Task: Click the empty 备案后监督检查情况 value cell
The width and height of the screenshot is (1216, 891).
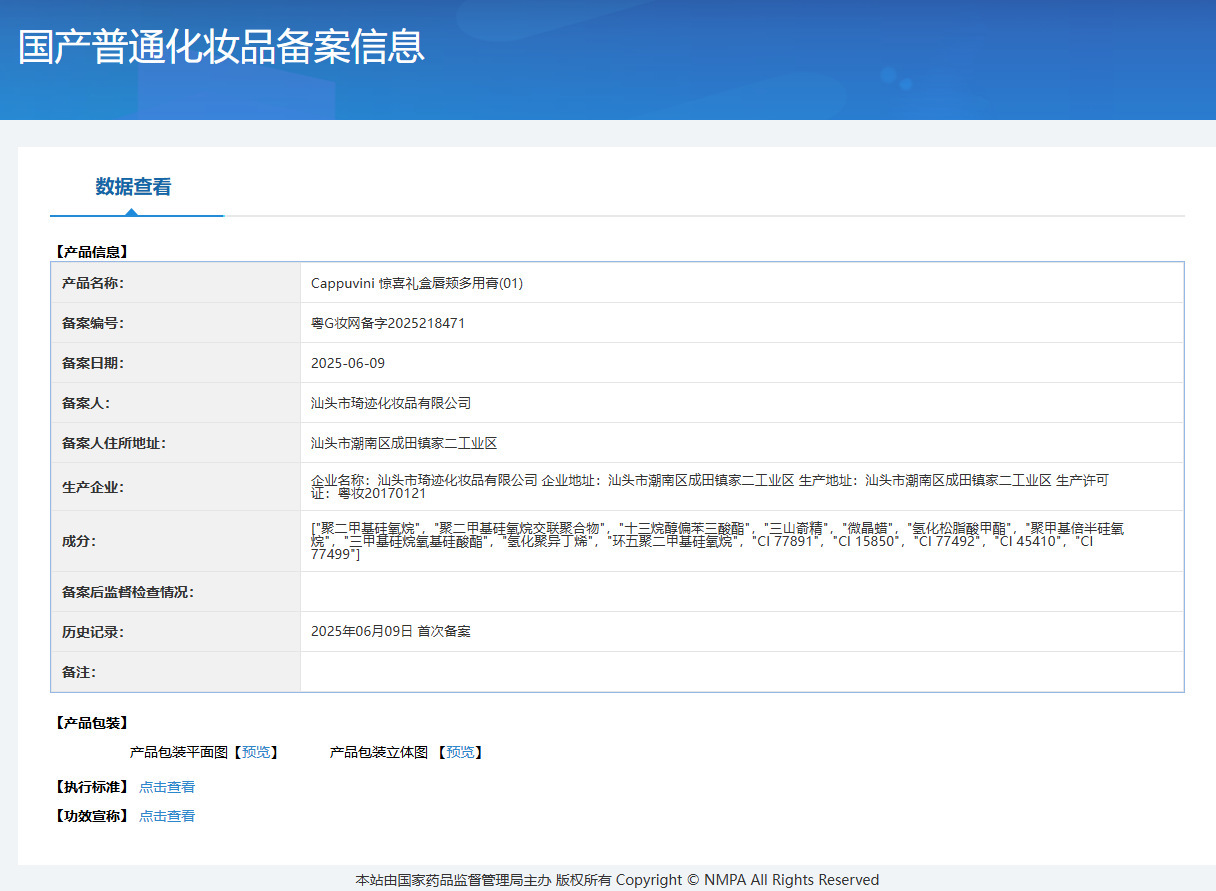Action: point(741,592)
